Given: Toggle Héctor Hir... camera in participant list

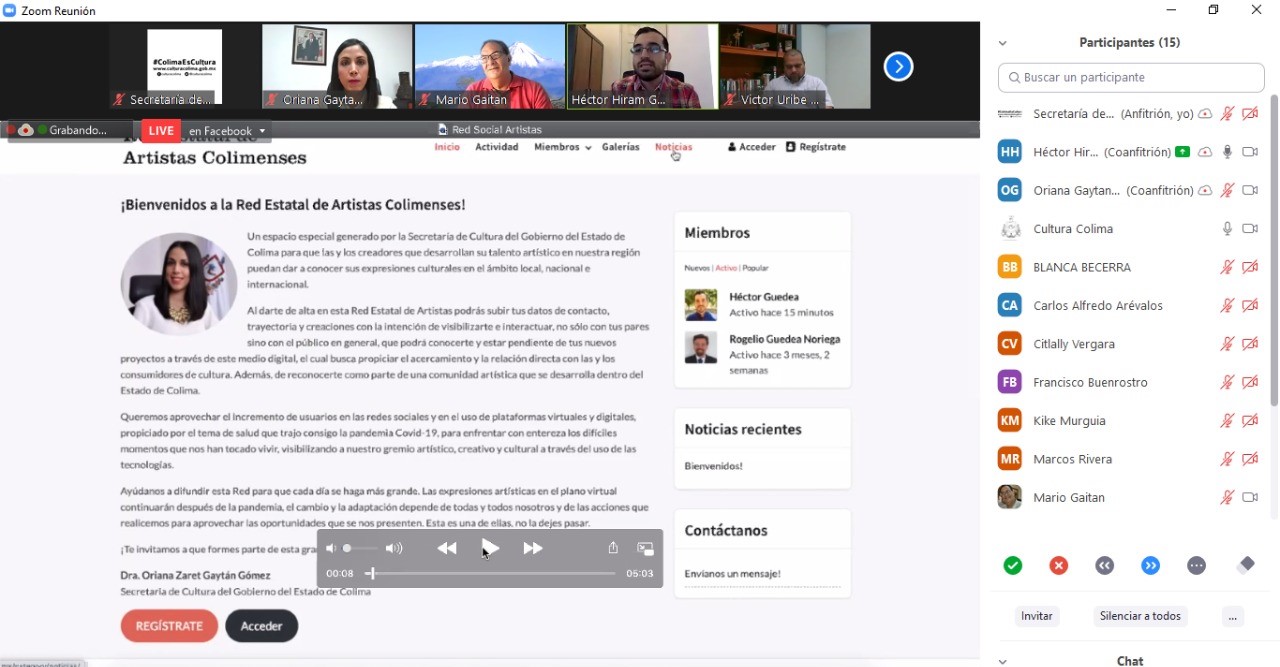Looking at the screenshot, I should pos(1250,152).
